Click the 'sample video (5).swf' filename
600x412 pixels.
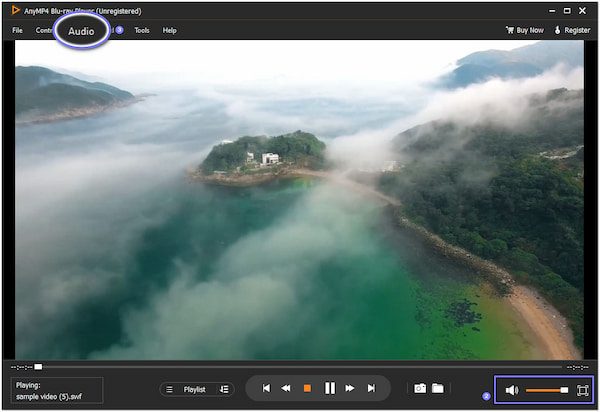point(49,397)
